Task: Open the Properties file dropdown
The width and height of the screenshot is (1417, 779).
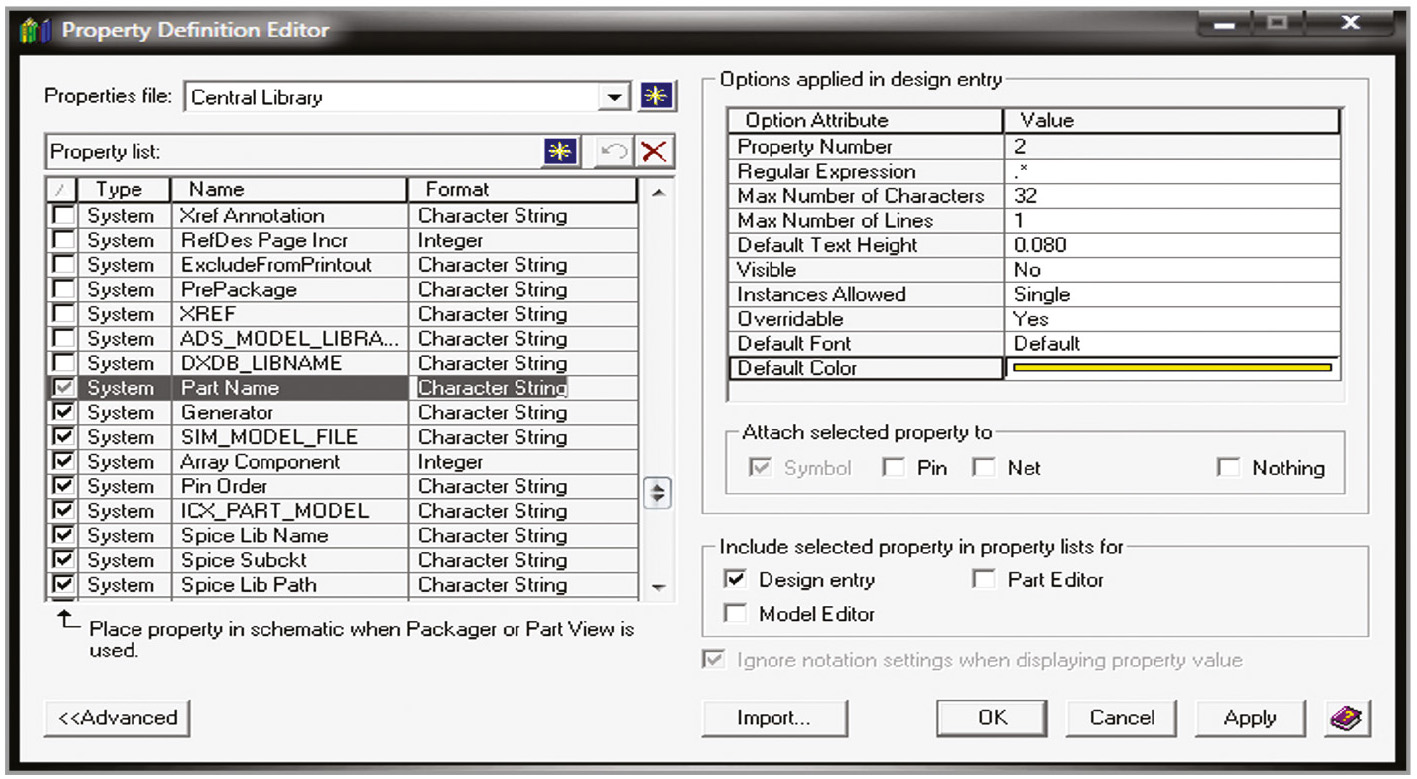Action: [614, 97]
